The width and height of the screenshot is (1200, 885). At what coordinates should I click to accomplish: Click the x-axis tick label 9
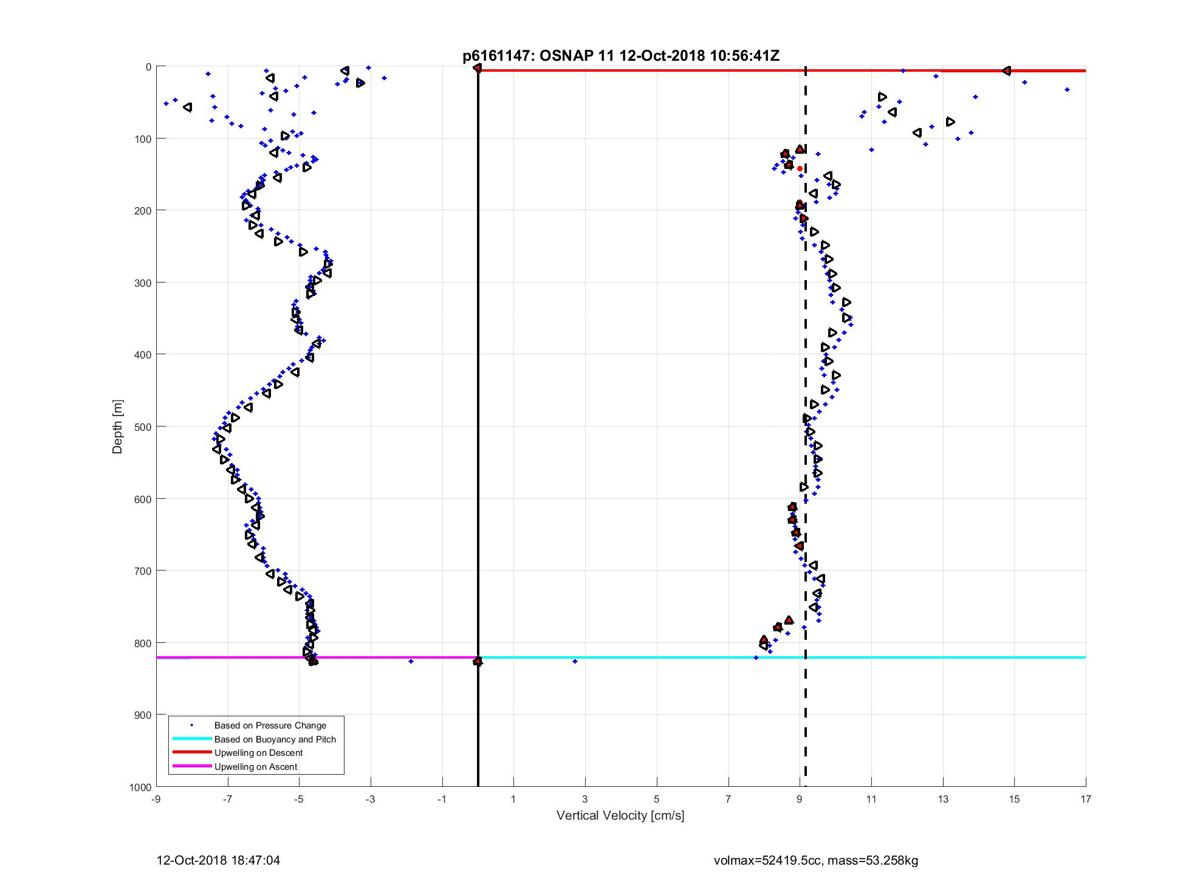point(800,799)
